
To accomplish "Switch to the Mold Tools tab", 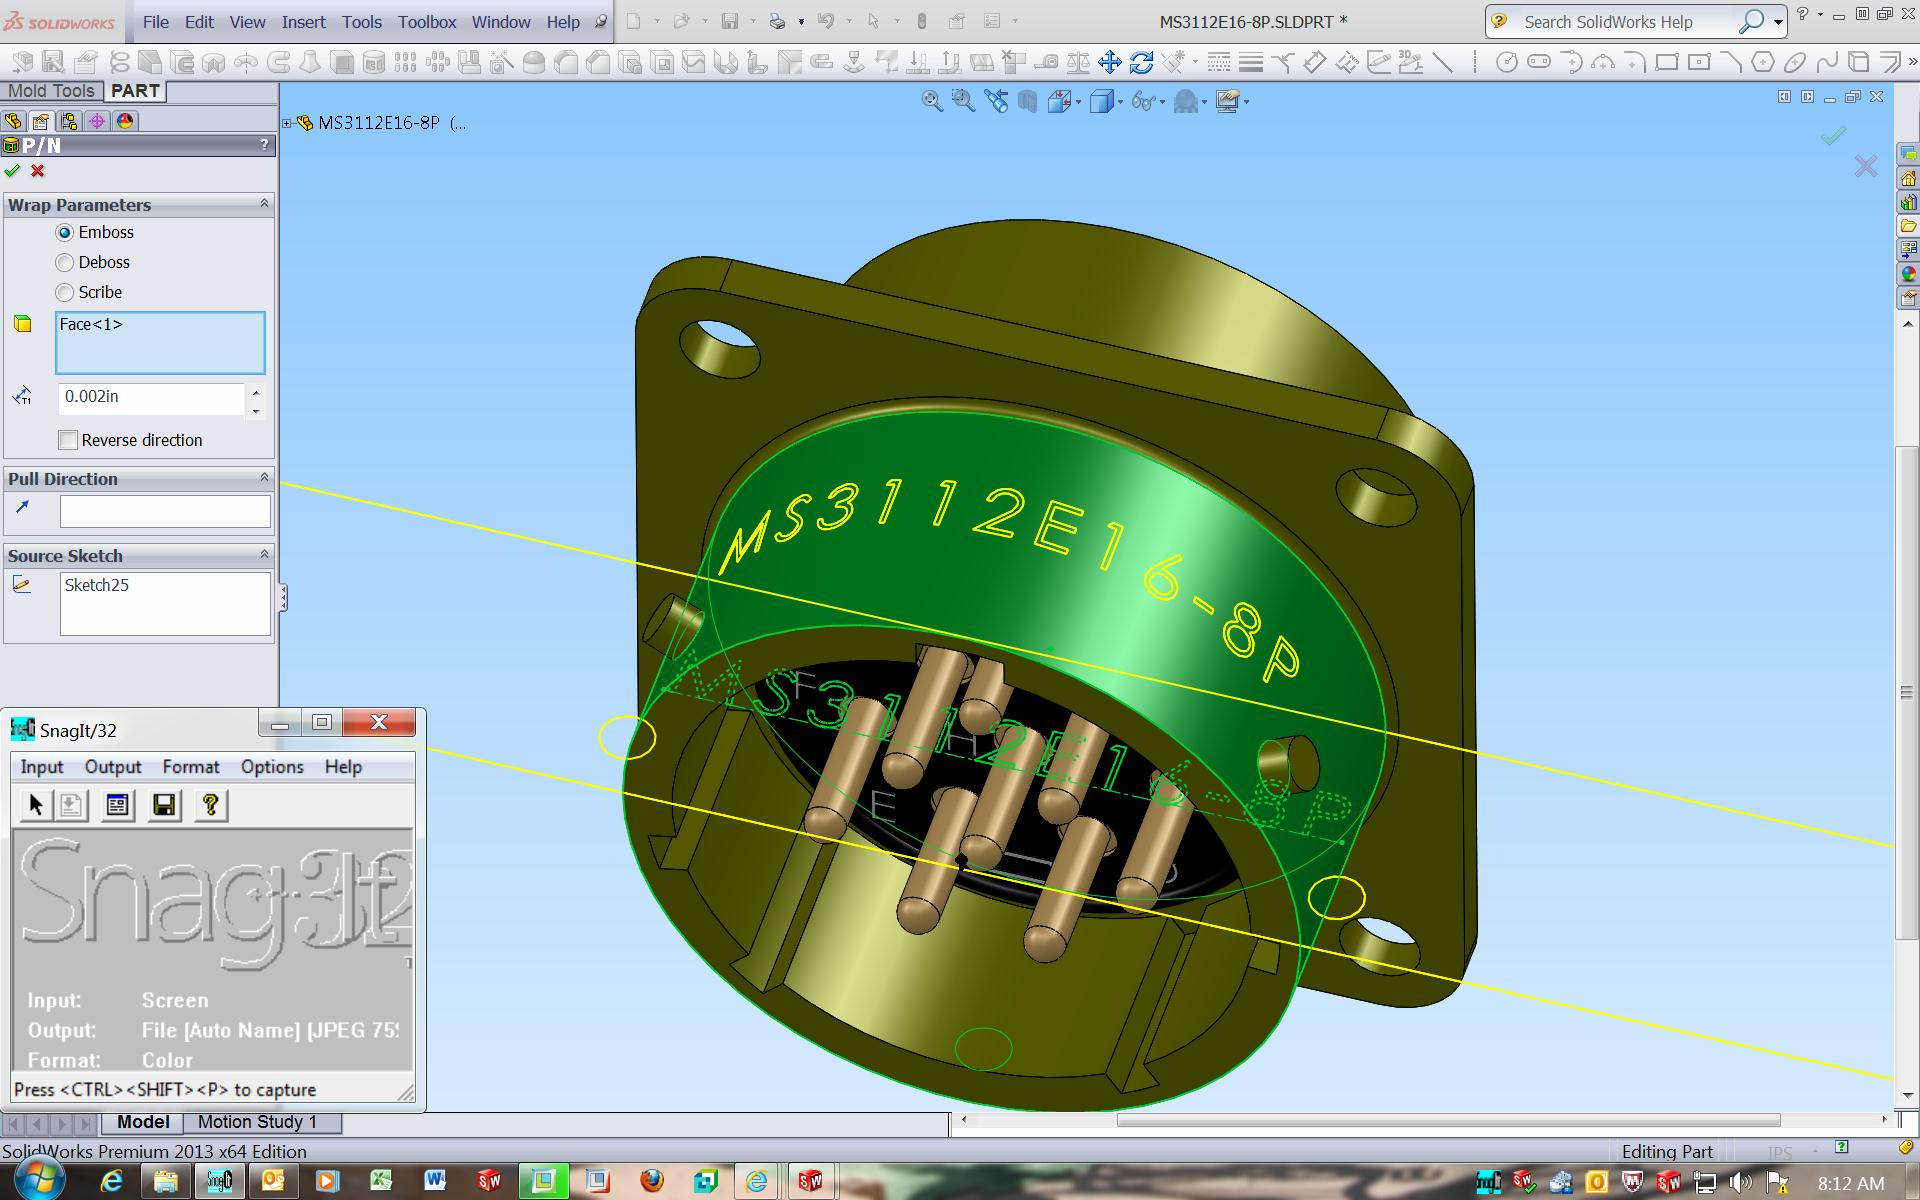I will 51,91.
